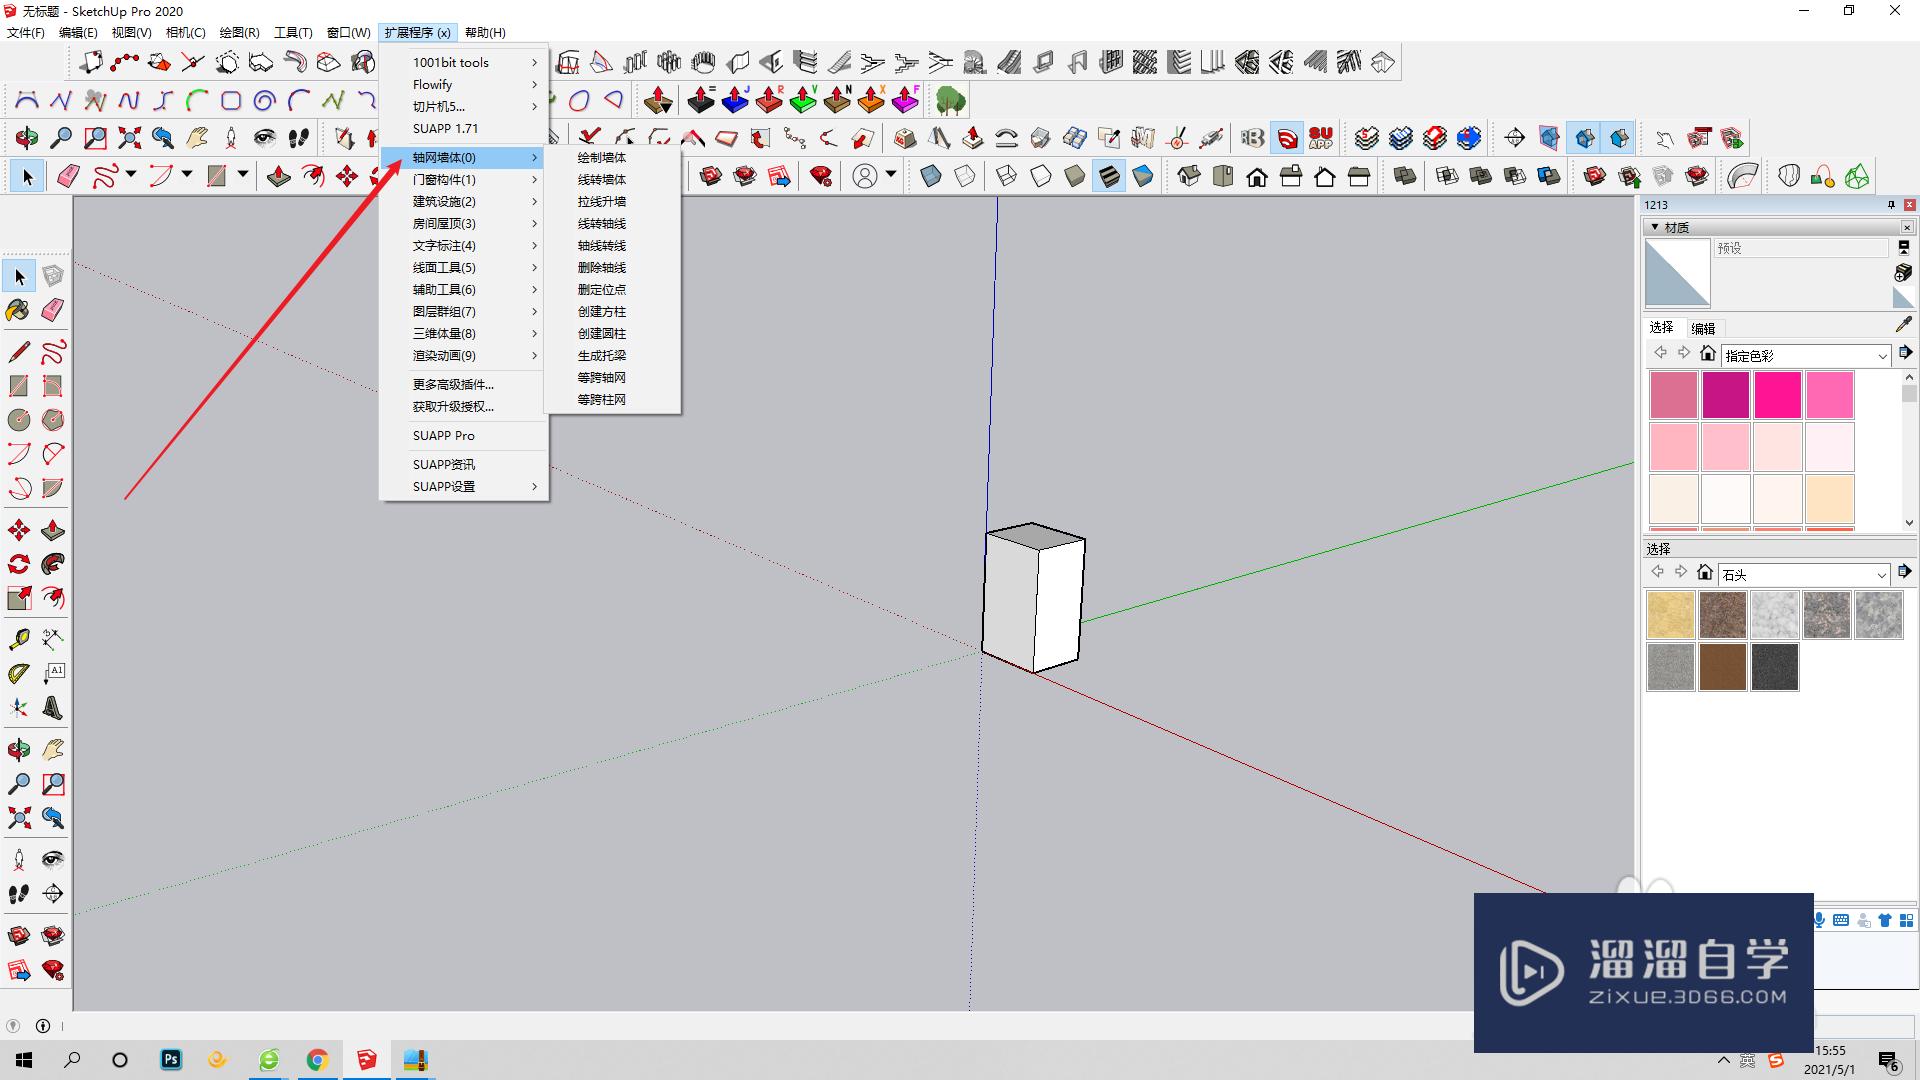Click the eyedropper sample paint icon
1920x1080 pixels.
click(x=1903, y=325)
